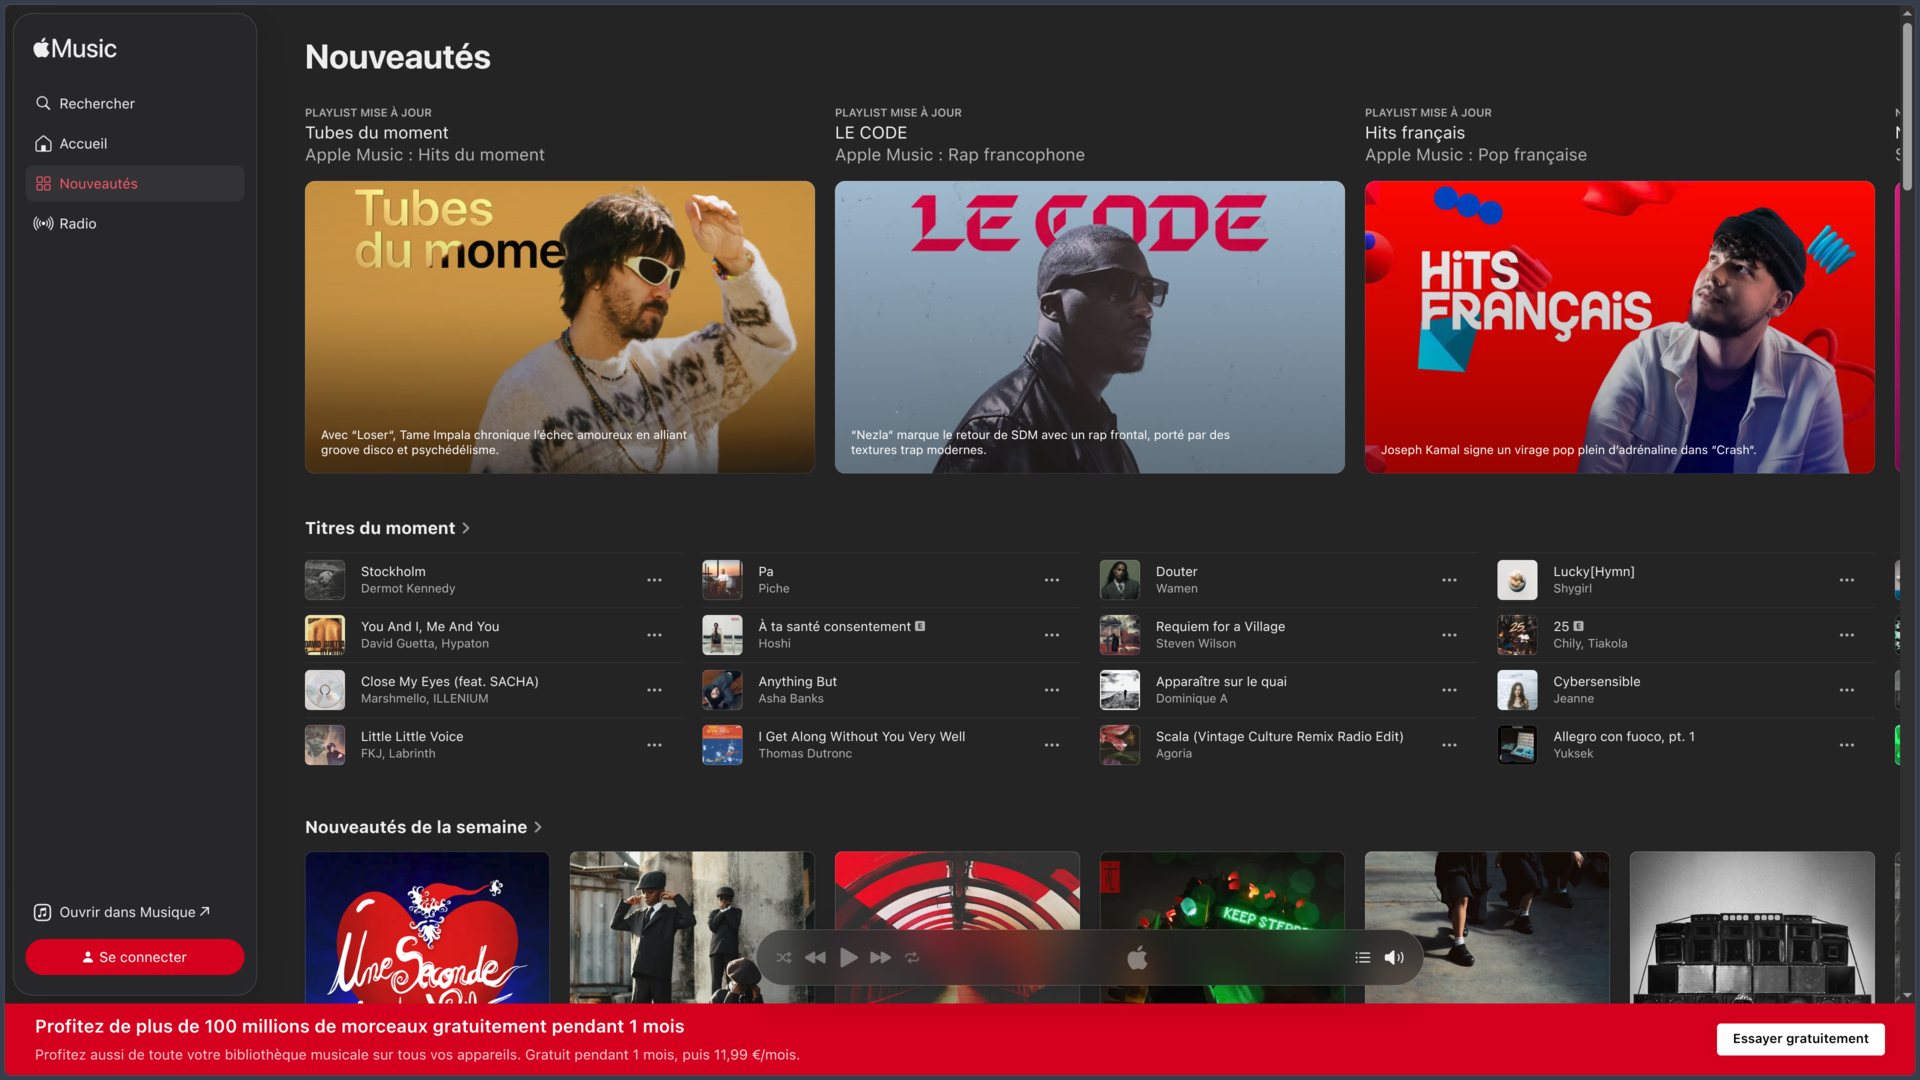Open the playback queue list icon

pos(1363,958)
